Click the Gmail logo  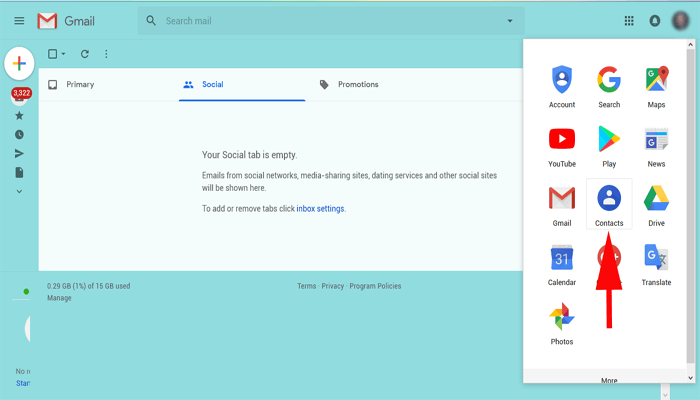coord(66,21)
